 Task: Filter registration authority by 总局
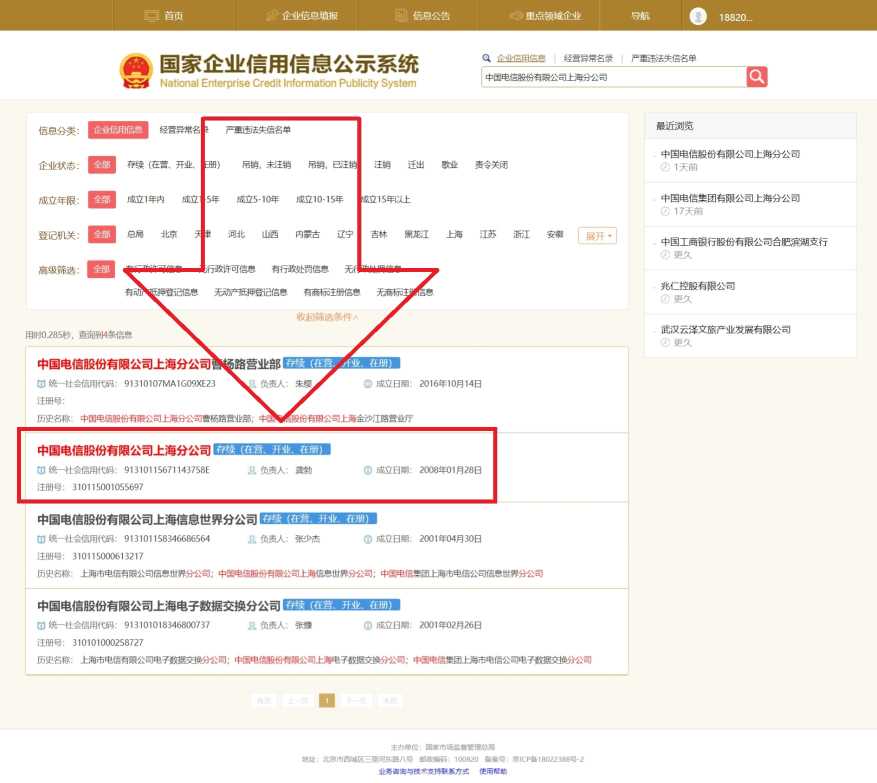point(135,234)
